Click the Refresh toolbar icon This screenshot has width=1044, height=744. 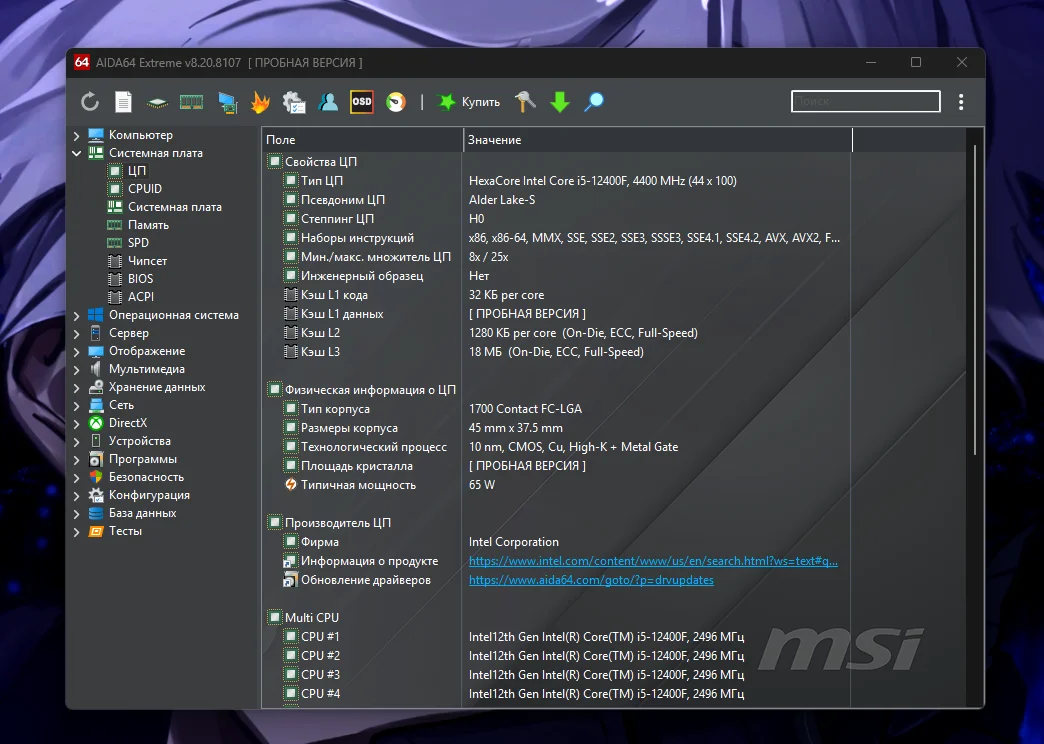89,102
